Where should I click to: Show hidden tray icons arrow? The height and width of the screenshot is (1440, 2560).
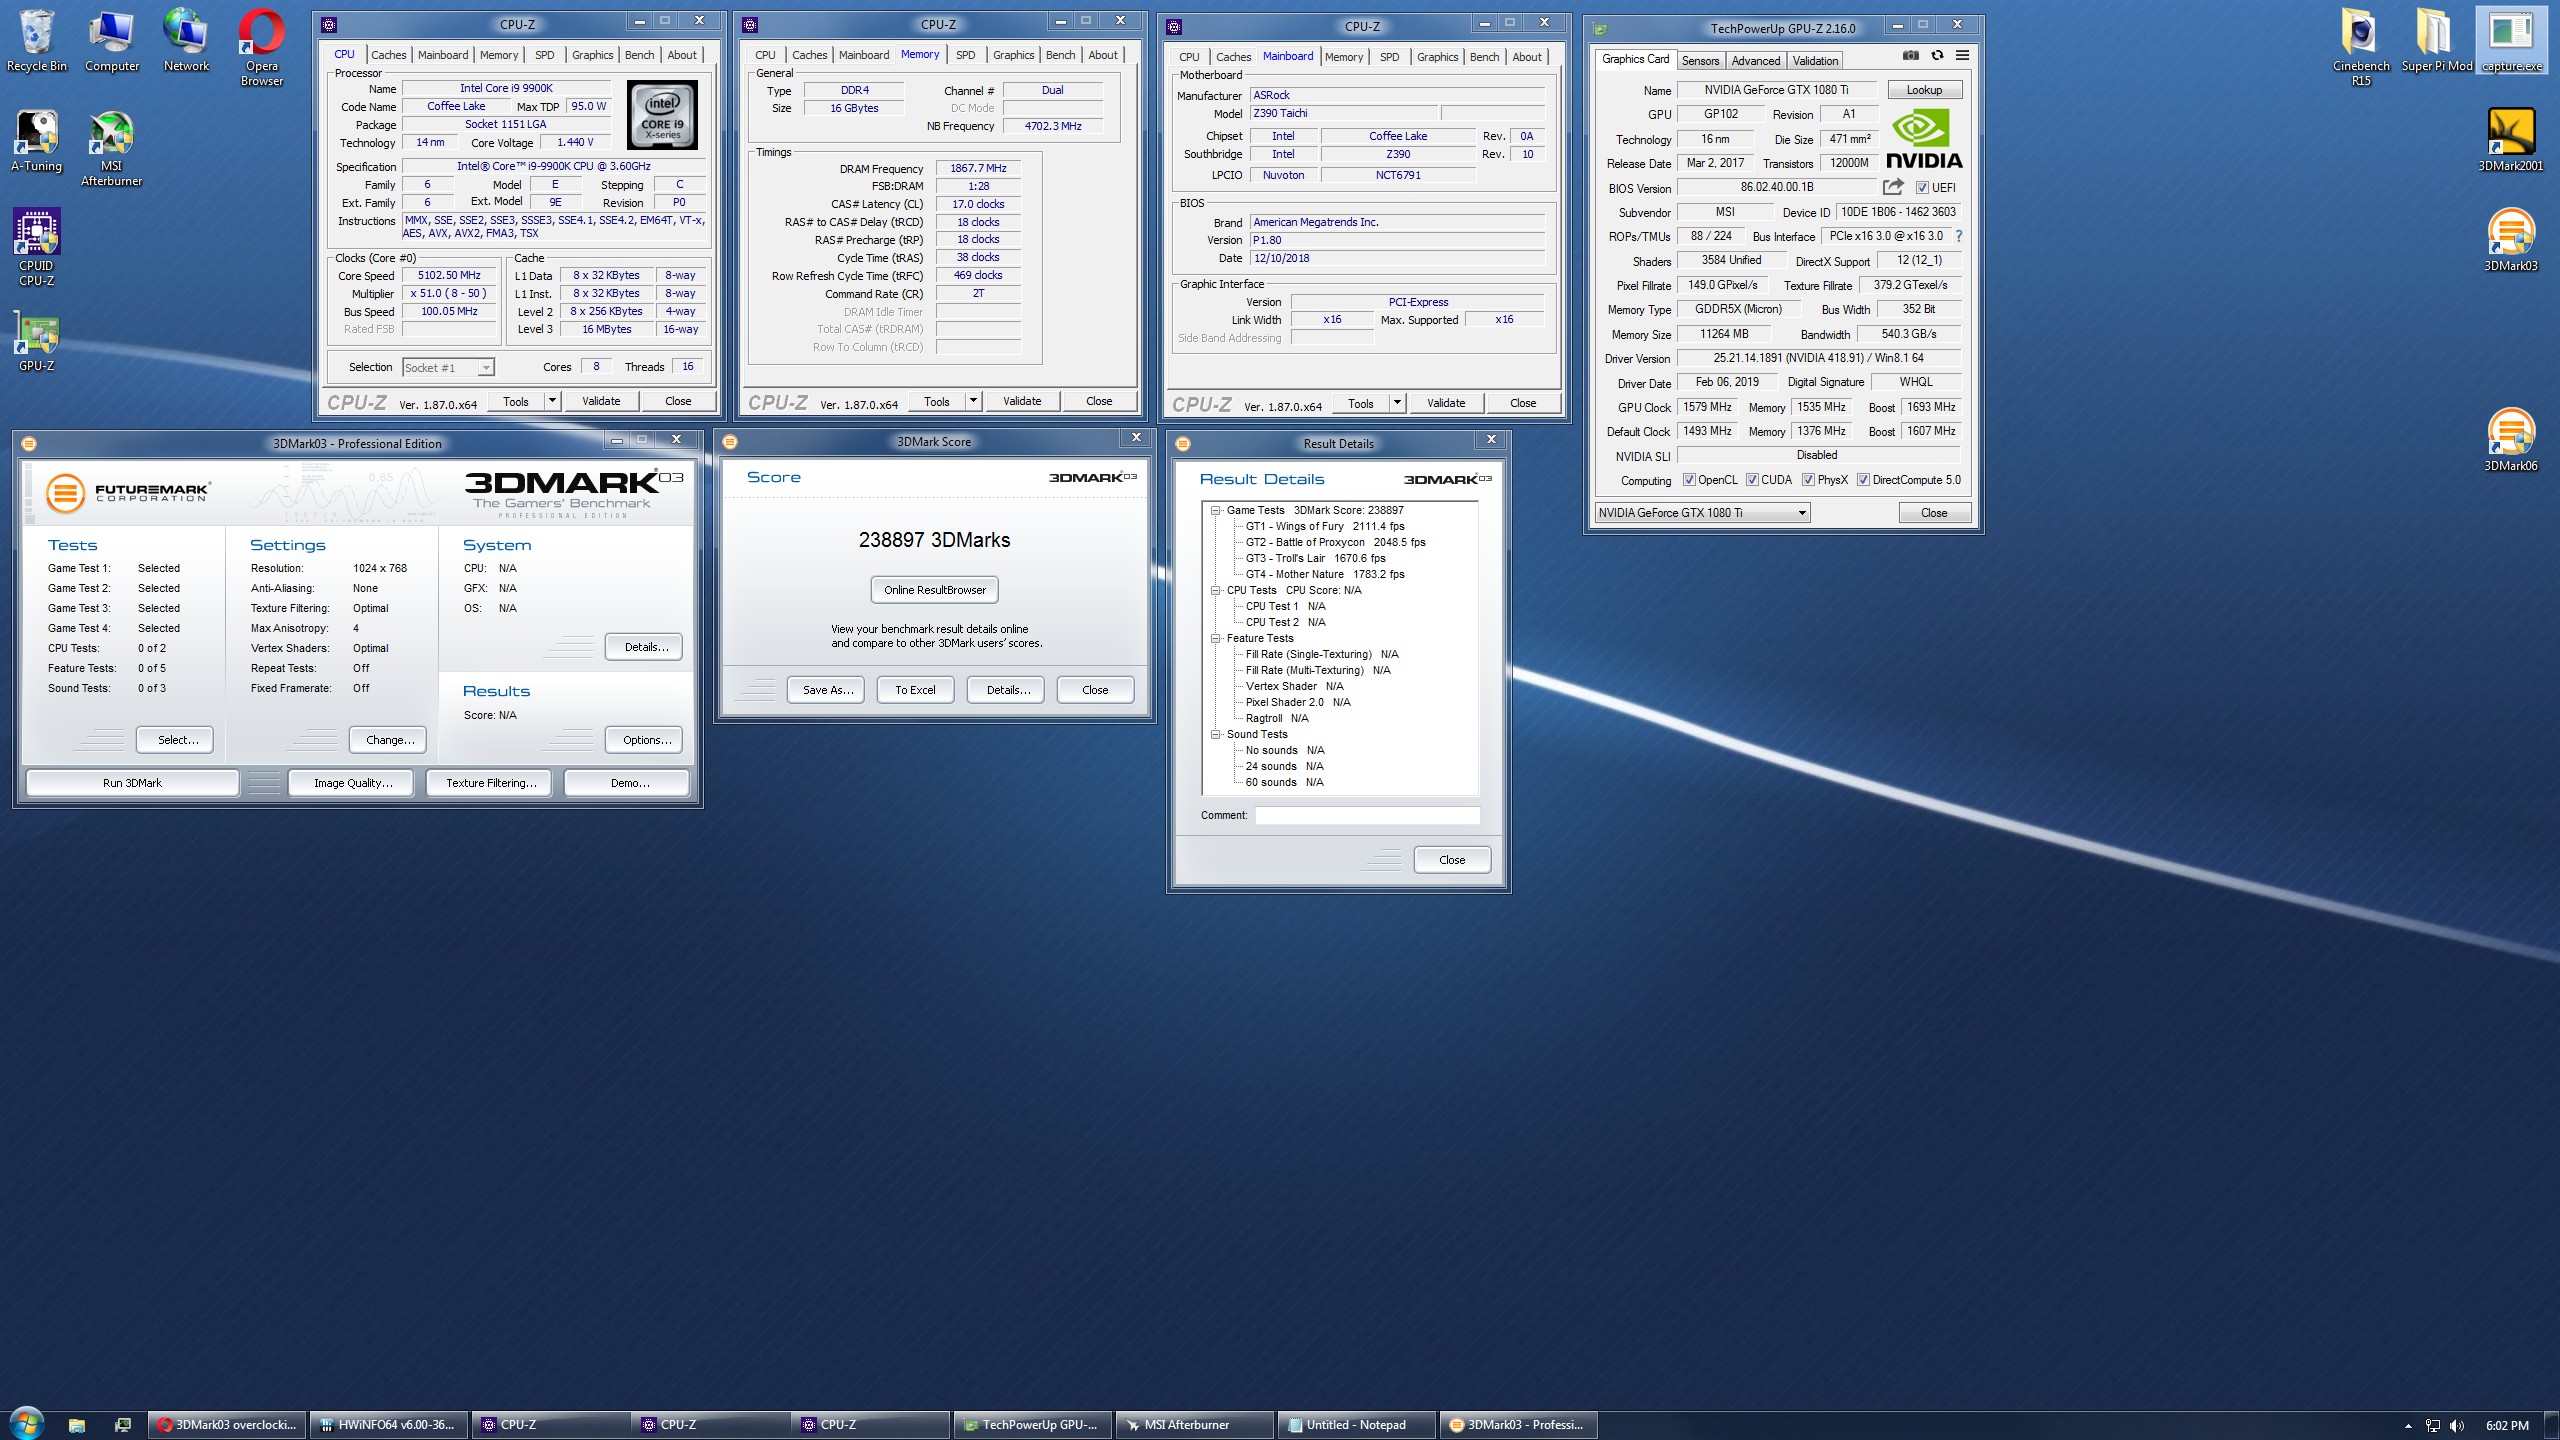(2408, 1426)
